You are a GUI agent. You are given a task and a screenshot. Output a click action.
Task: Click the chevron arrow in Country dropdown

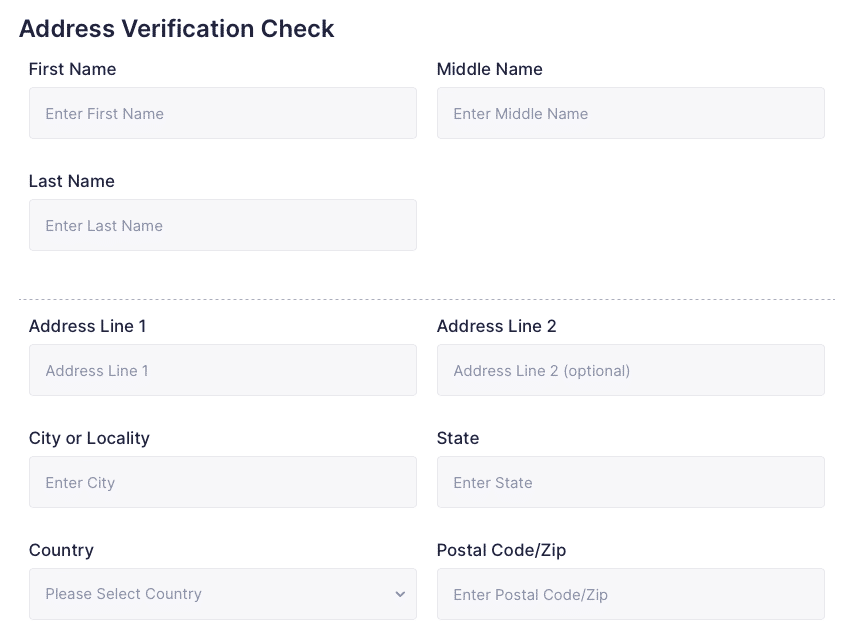400,594
